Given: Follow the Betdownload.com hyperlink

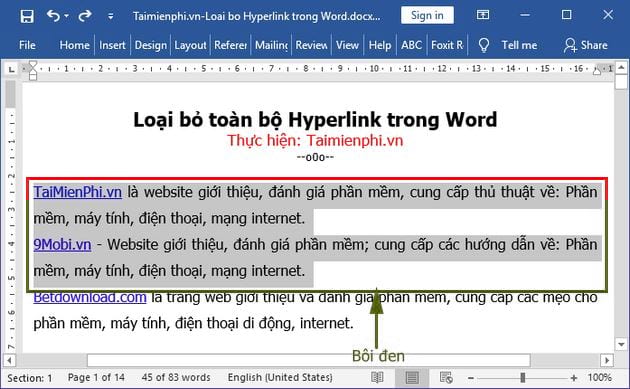Looking at the screenshot, I should coord(90,297).
